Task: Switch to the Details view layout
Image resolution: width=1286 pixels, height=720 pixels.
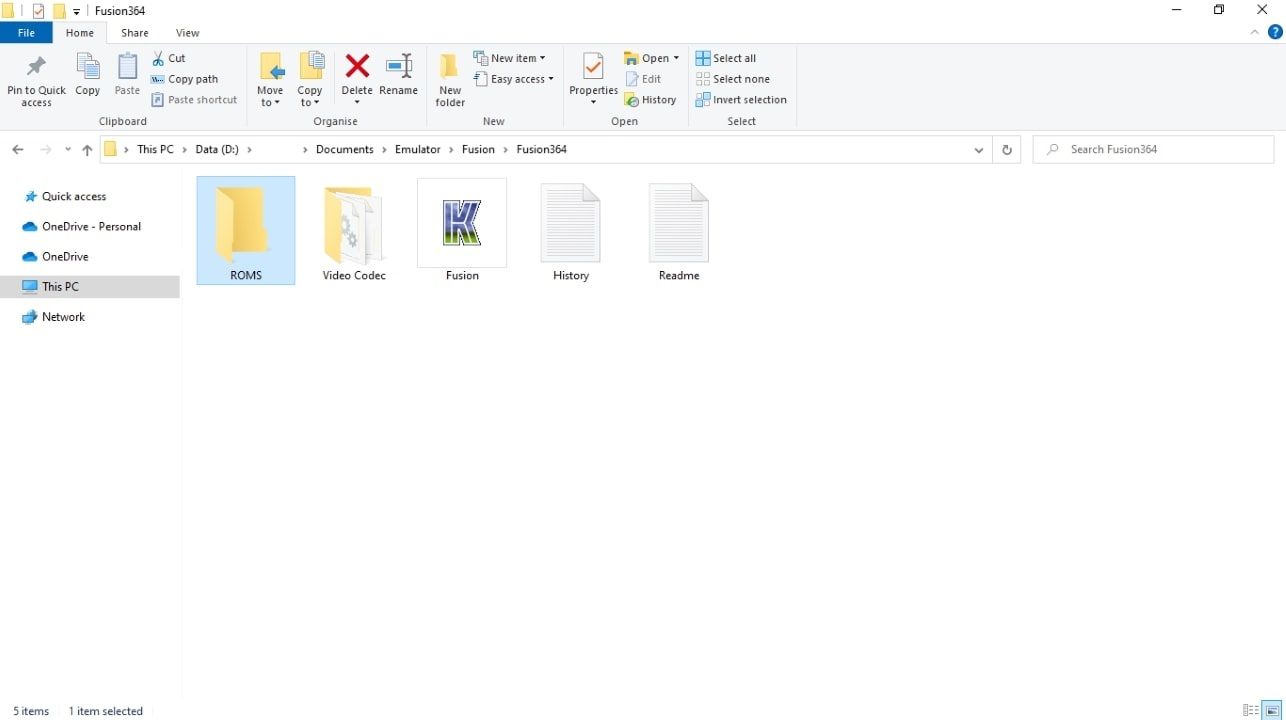Action: coord(1251,711)
